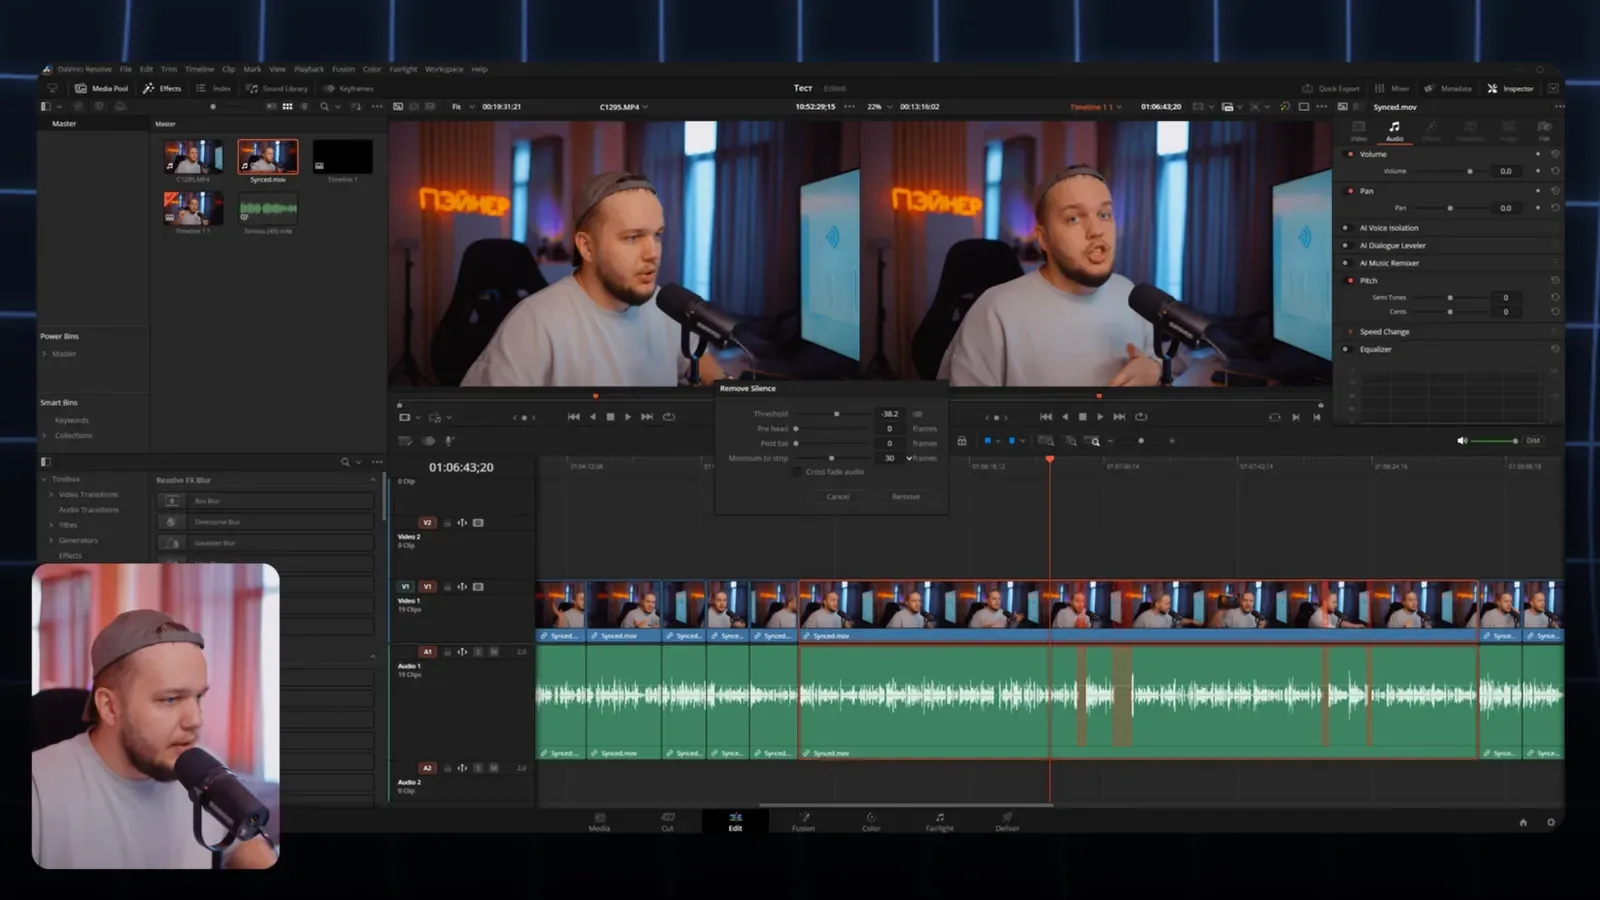The width and height of the screenshot is (1600, 900).
Task: Switch media pool to thumbnail view icon
Action: (287, 106)
